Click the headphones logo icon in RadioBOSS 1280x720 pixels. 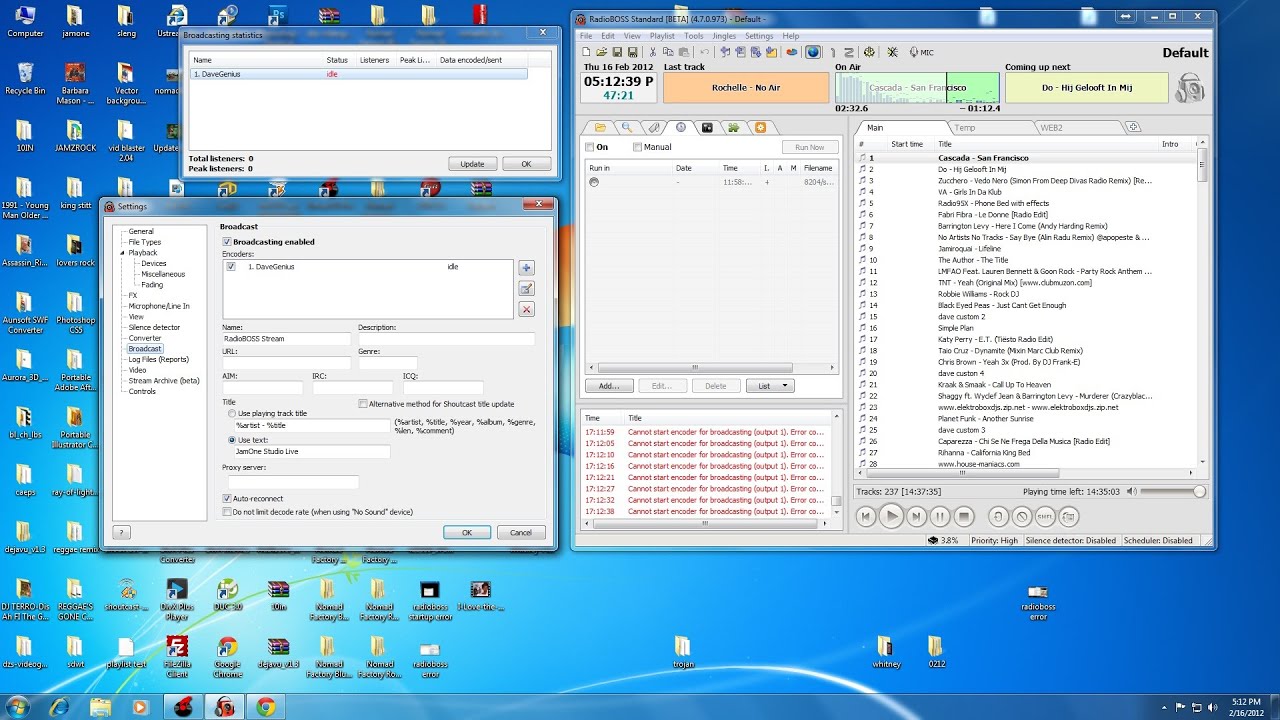pos(1190,87)
